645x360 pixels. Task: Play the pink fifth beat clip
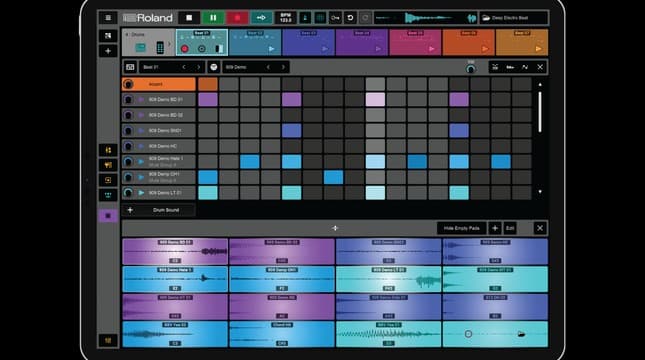pos(432,49)
